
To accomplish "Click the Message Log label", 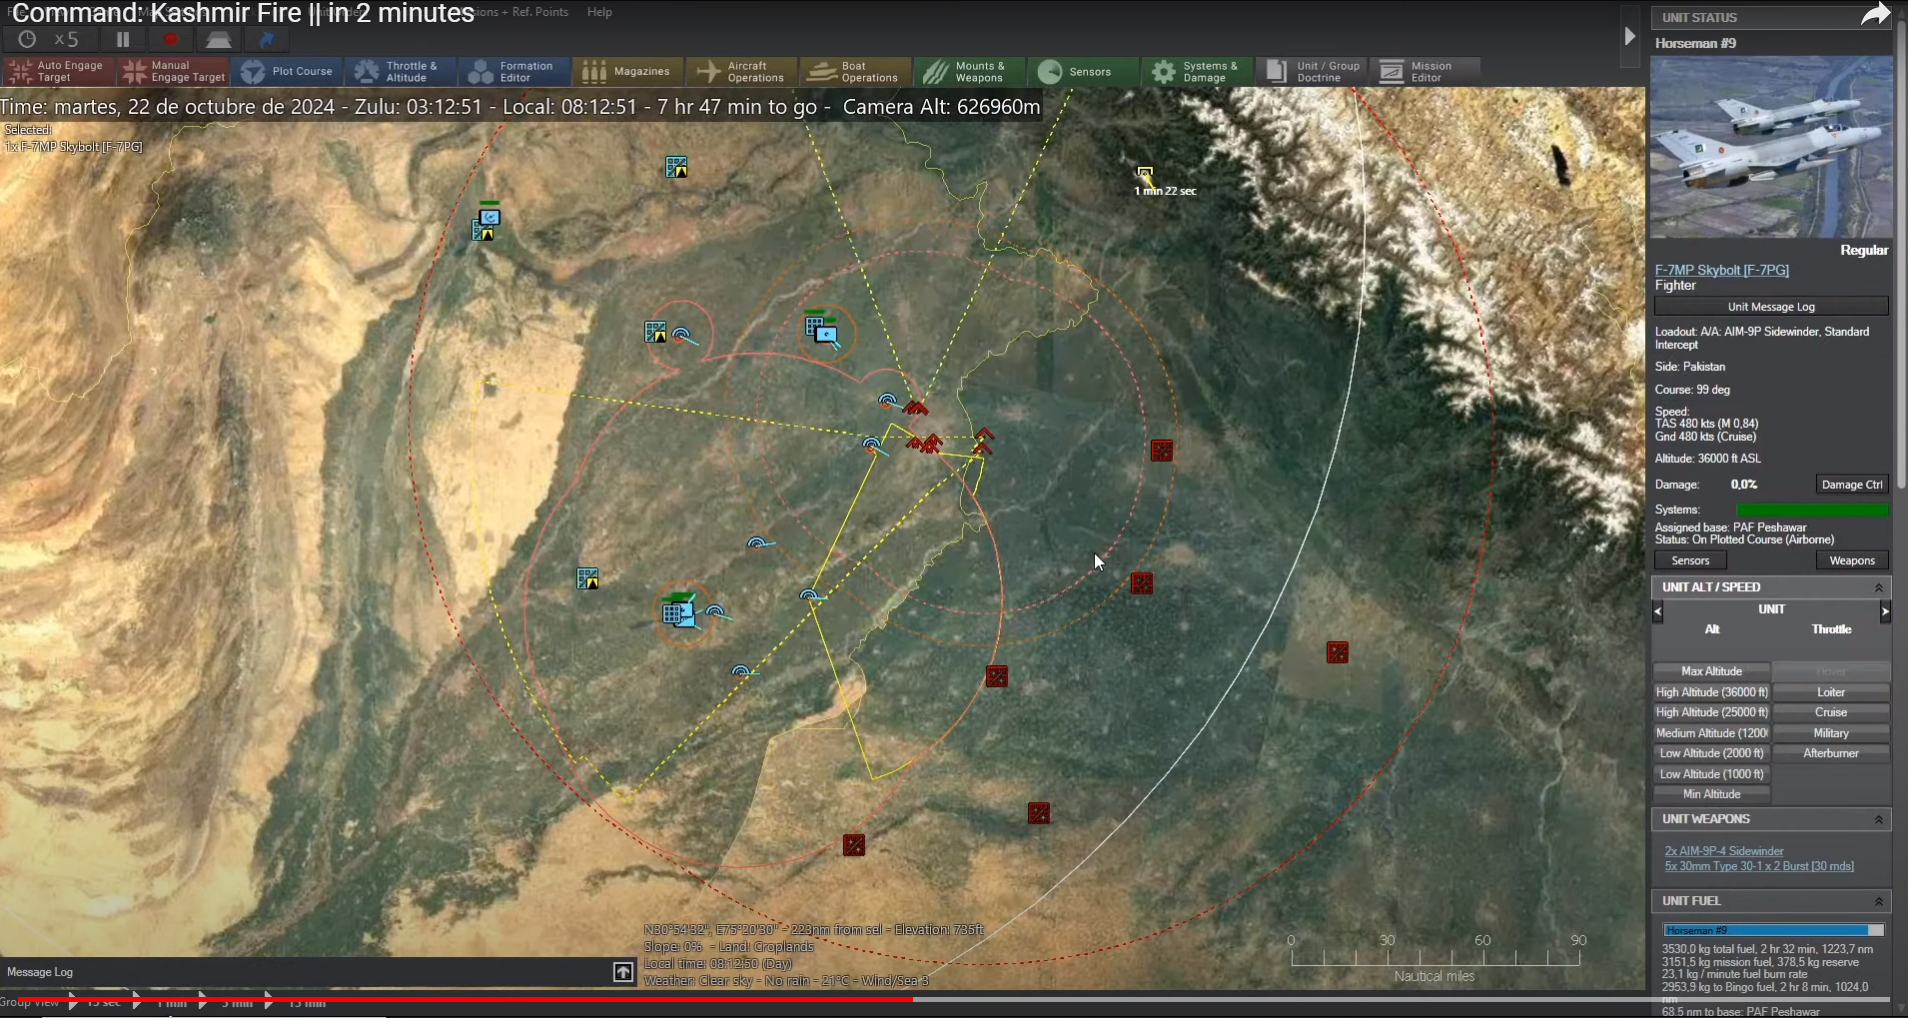I will click(x=40, y=972).
